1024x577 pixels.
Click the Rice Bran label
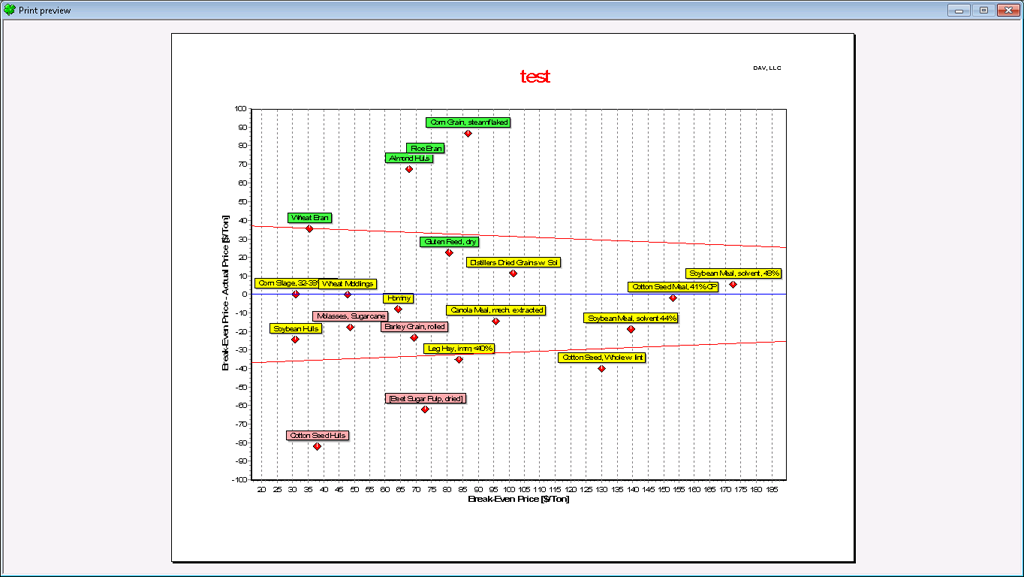click(x=426, y=148)
